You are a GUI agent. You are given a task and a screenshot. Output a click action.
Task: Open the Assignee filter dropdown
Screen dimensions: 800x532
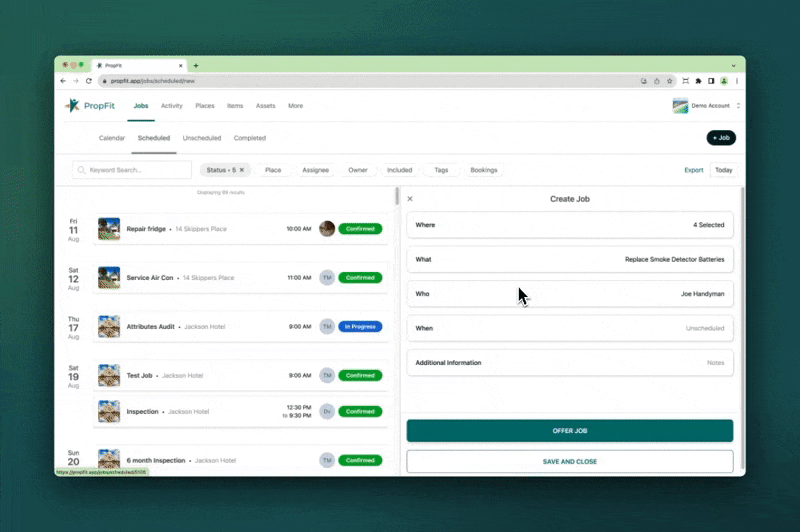point(315,170)
